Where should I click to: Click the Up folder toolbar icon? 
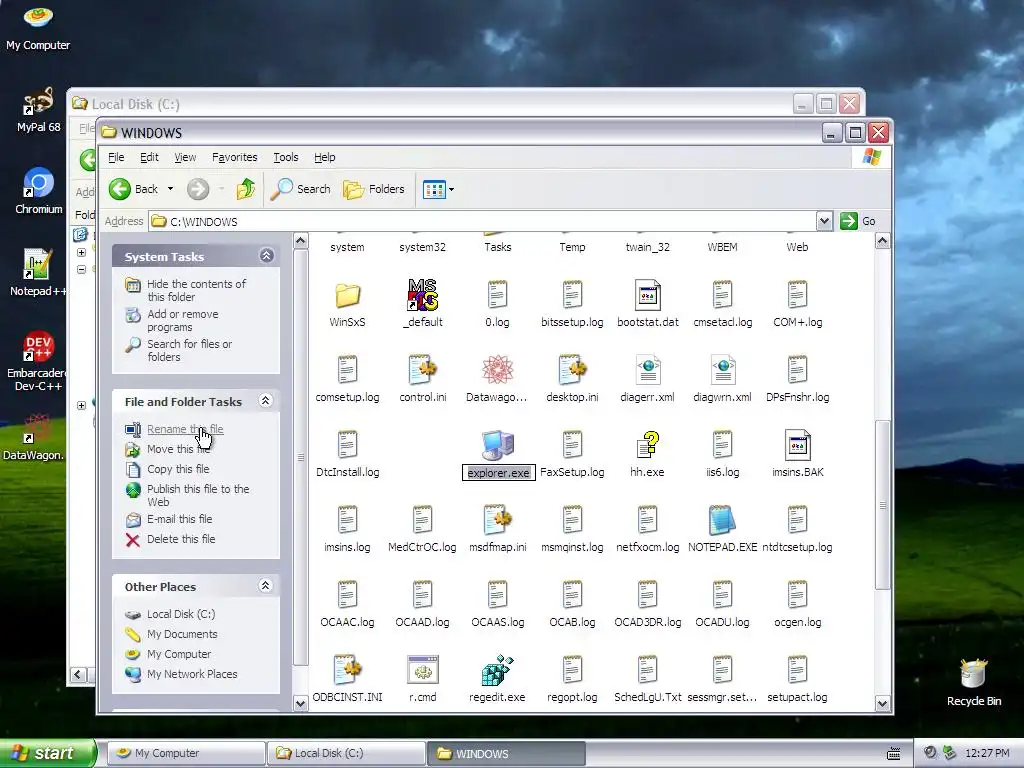tap(246, 189)
